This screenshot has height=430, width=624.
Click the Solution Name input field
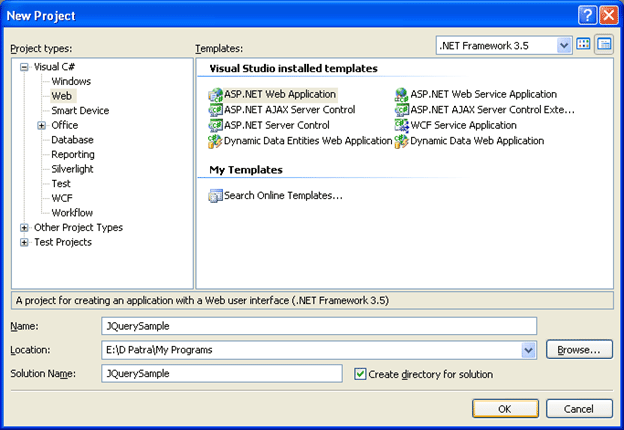[222, 374]
